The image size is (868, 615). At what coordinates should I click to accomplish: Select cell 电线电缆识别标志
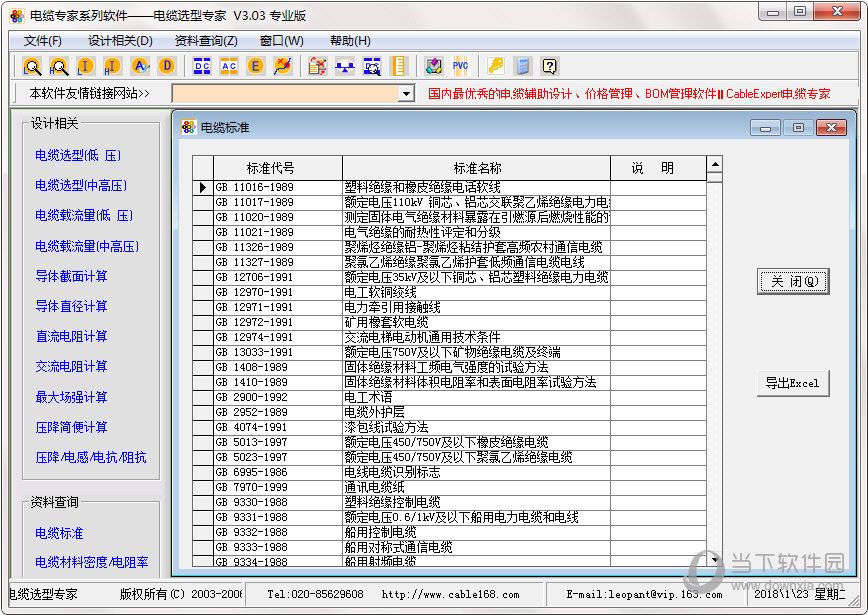click(x=477, y=472)
